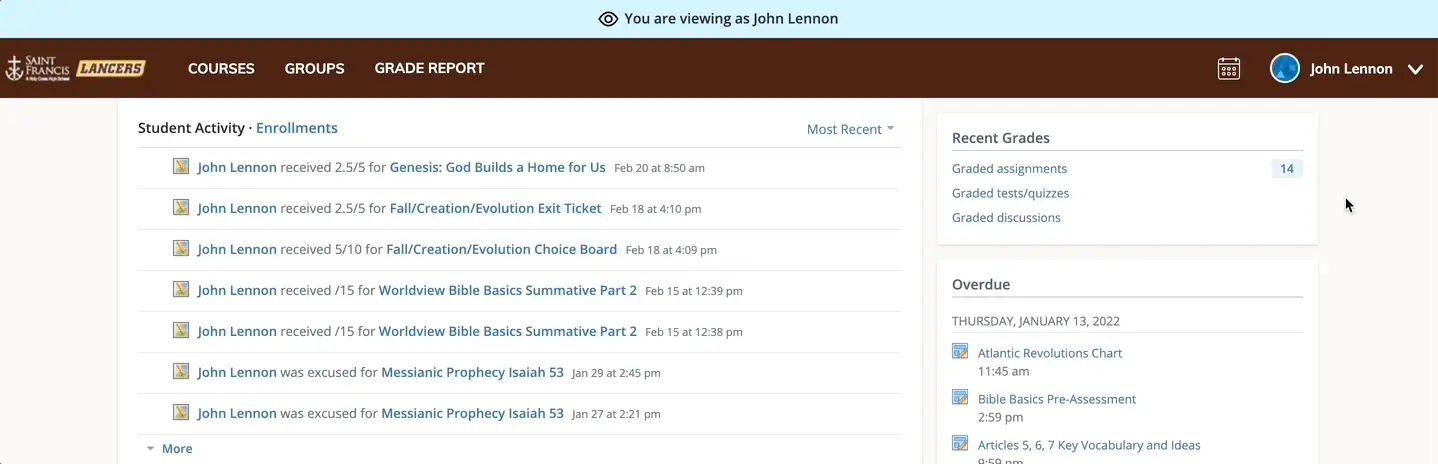Screen dimensions: 1438x464
Task: Open the Most Recent sort dropdown
Action: click(x=850, y=129)
